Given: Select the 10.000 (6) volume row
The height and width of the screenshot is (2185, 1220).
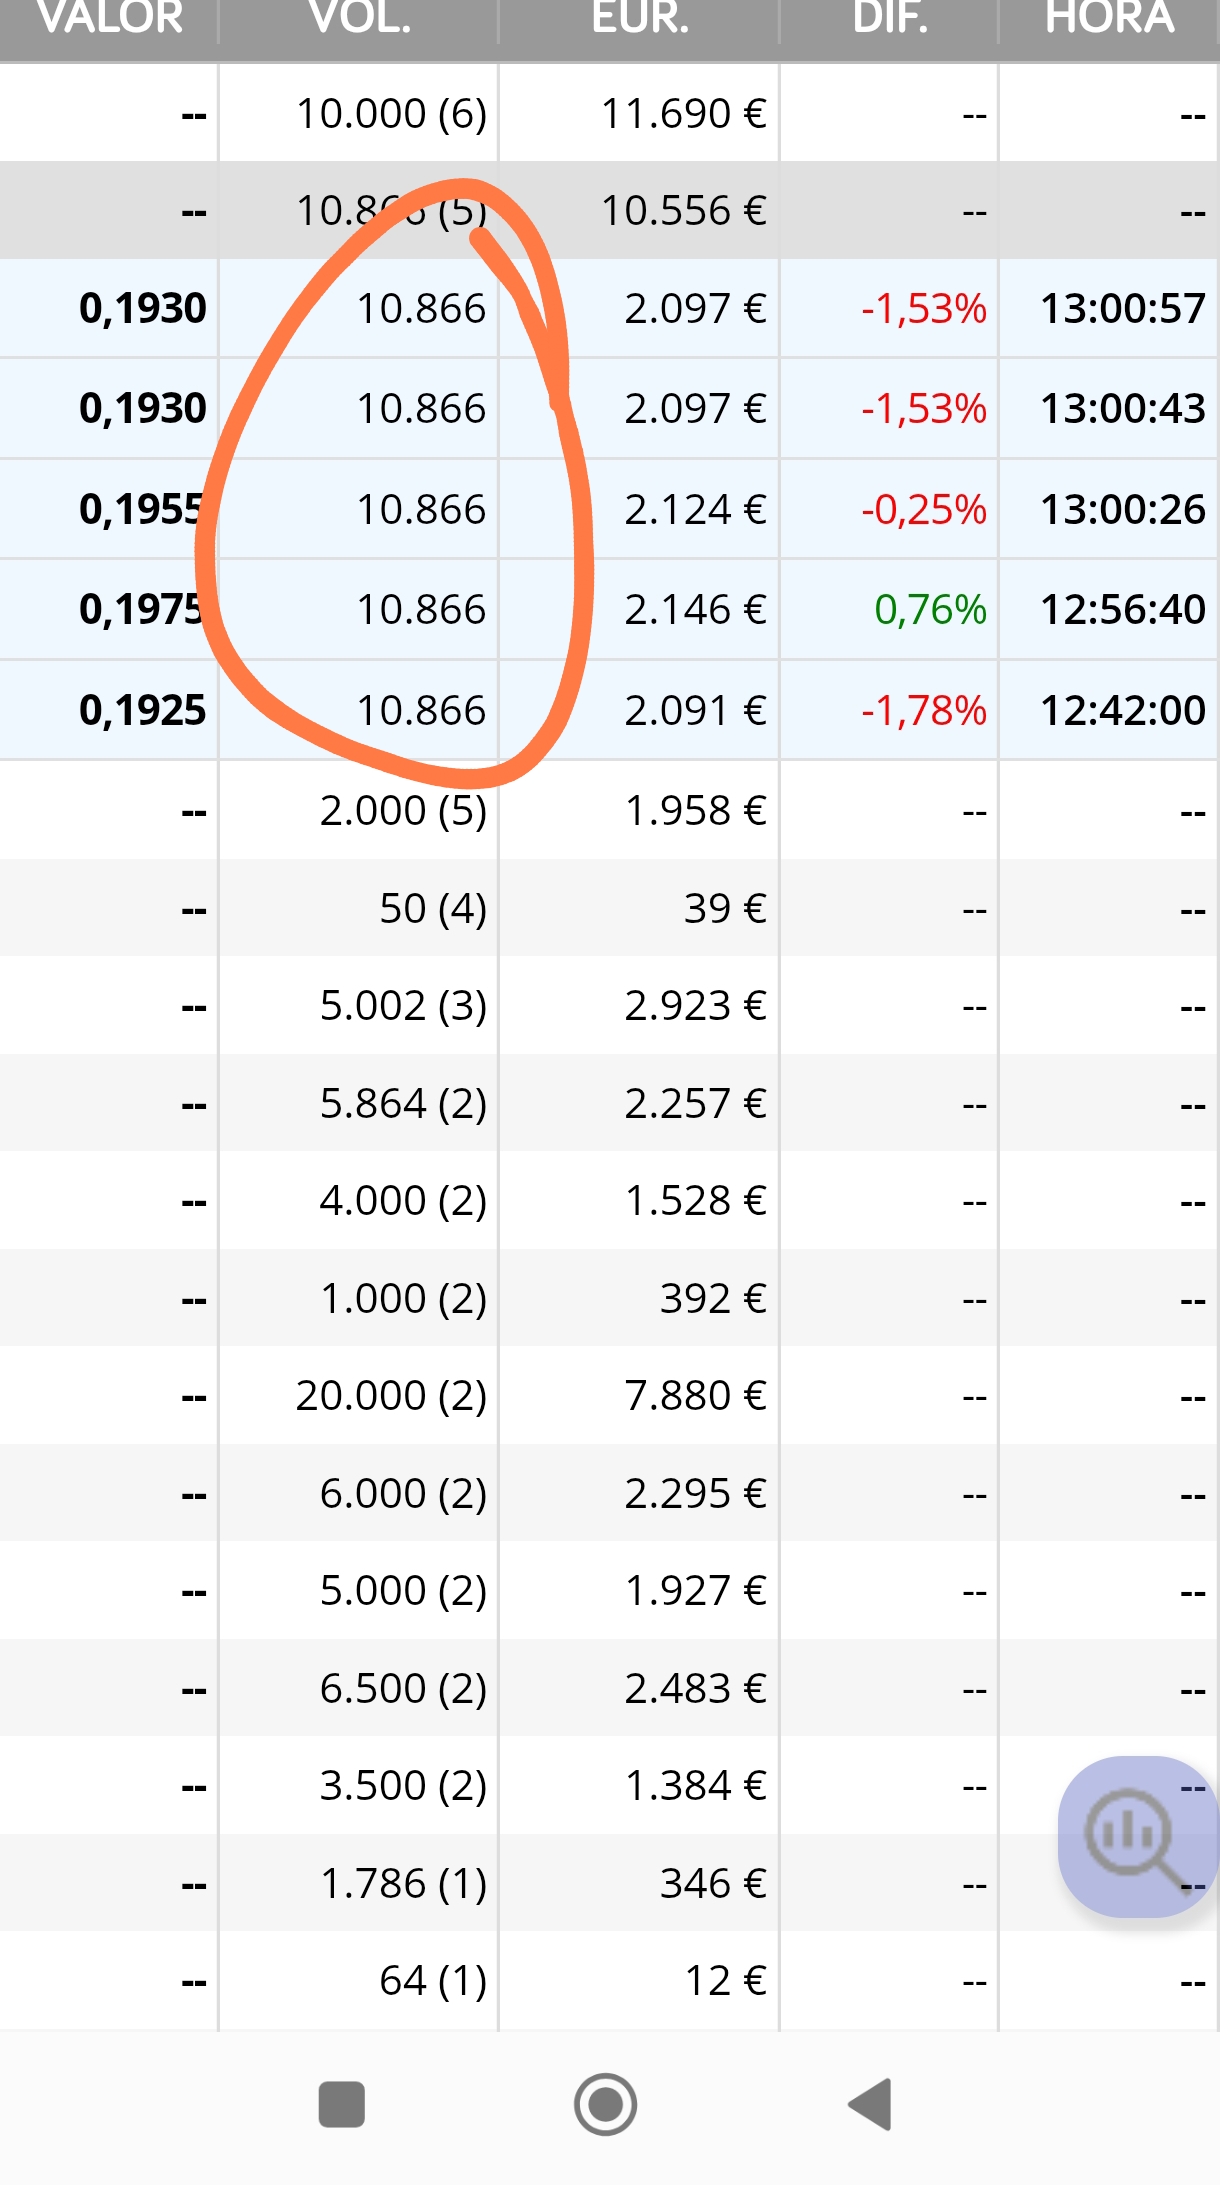Looking at the screenshot, I should tap(391, 114).
